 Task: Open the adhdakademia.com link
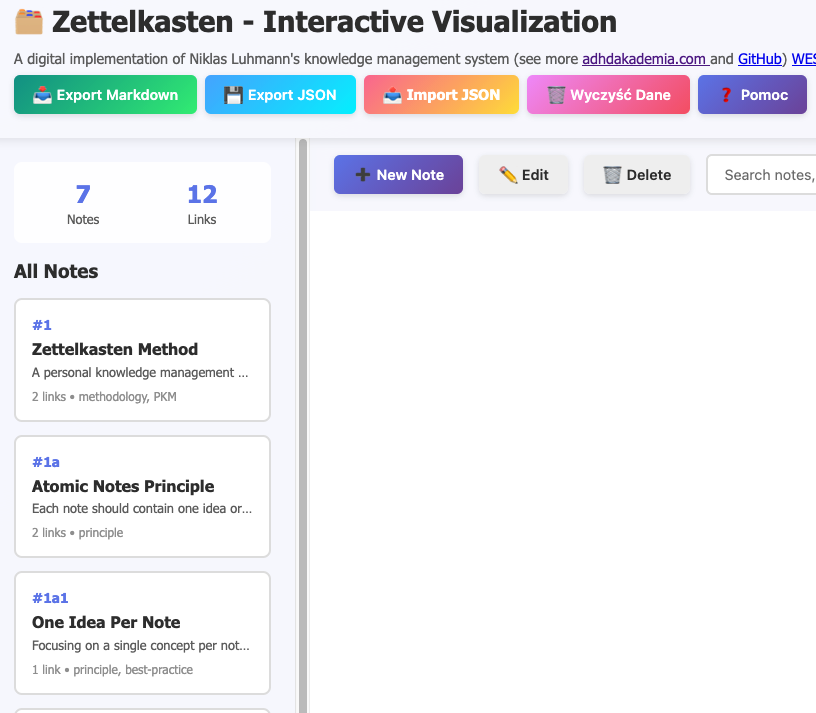click(x=645, y=59)
